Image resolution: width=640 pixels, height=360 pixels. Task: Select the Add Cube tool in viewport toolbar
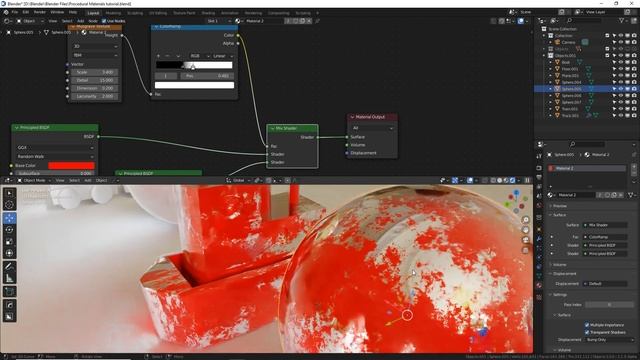click(9, 292)
